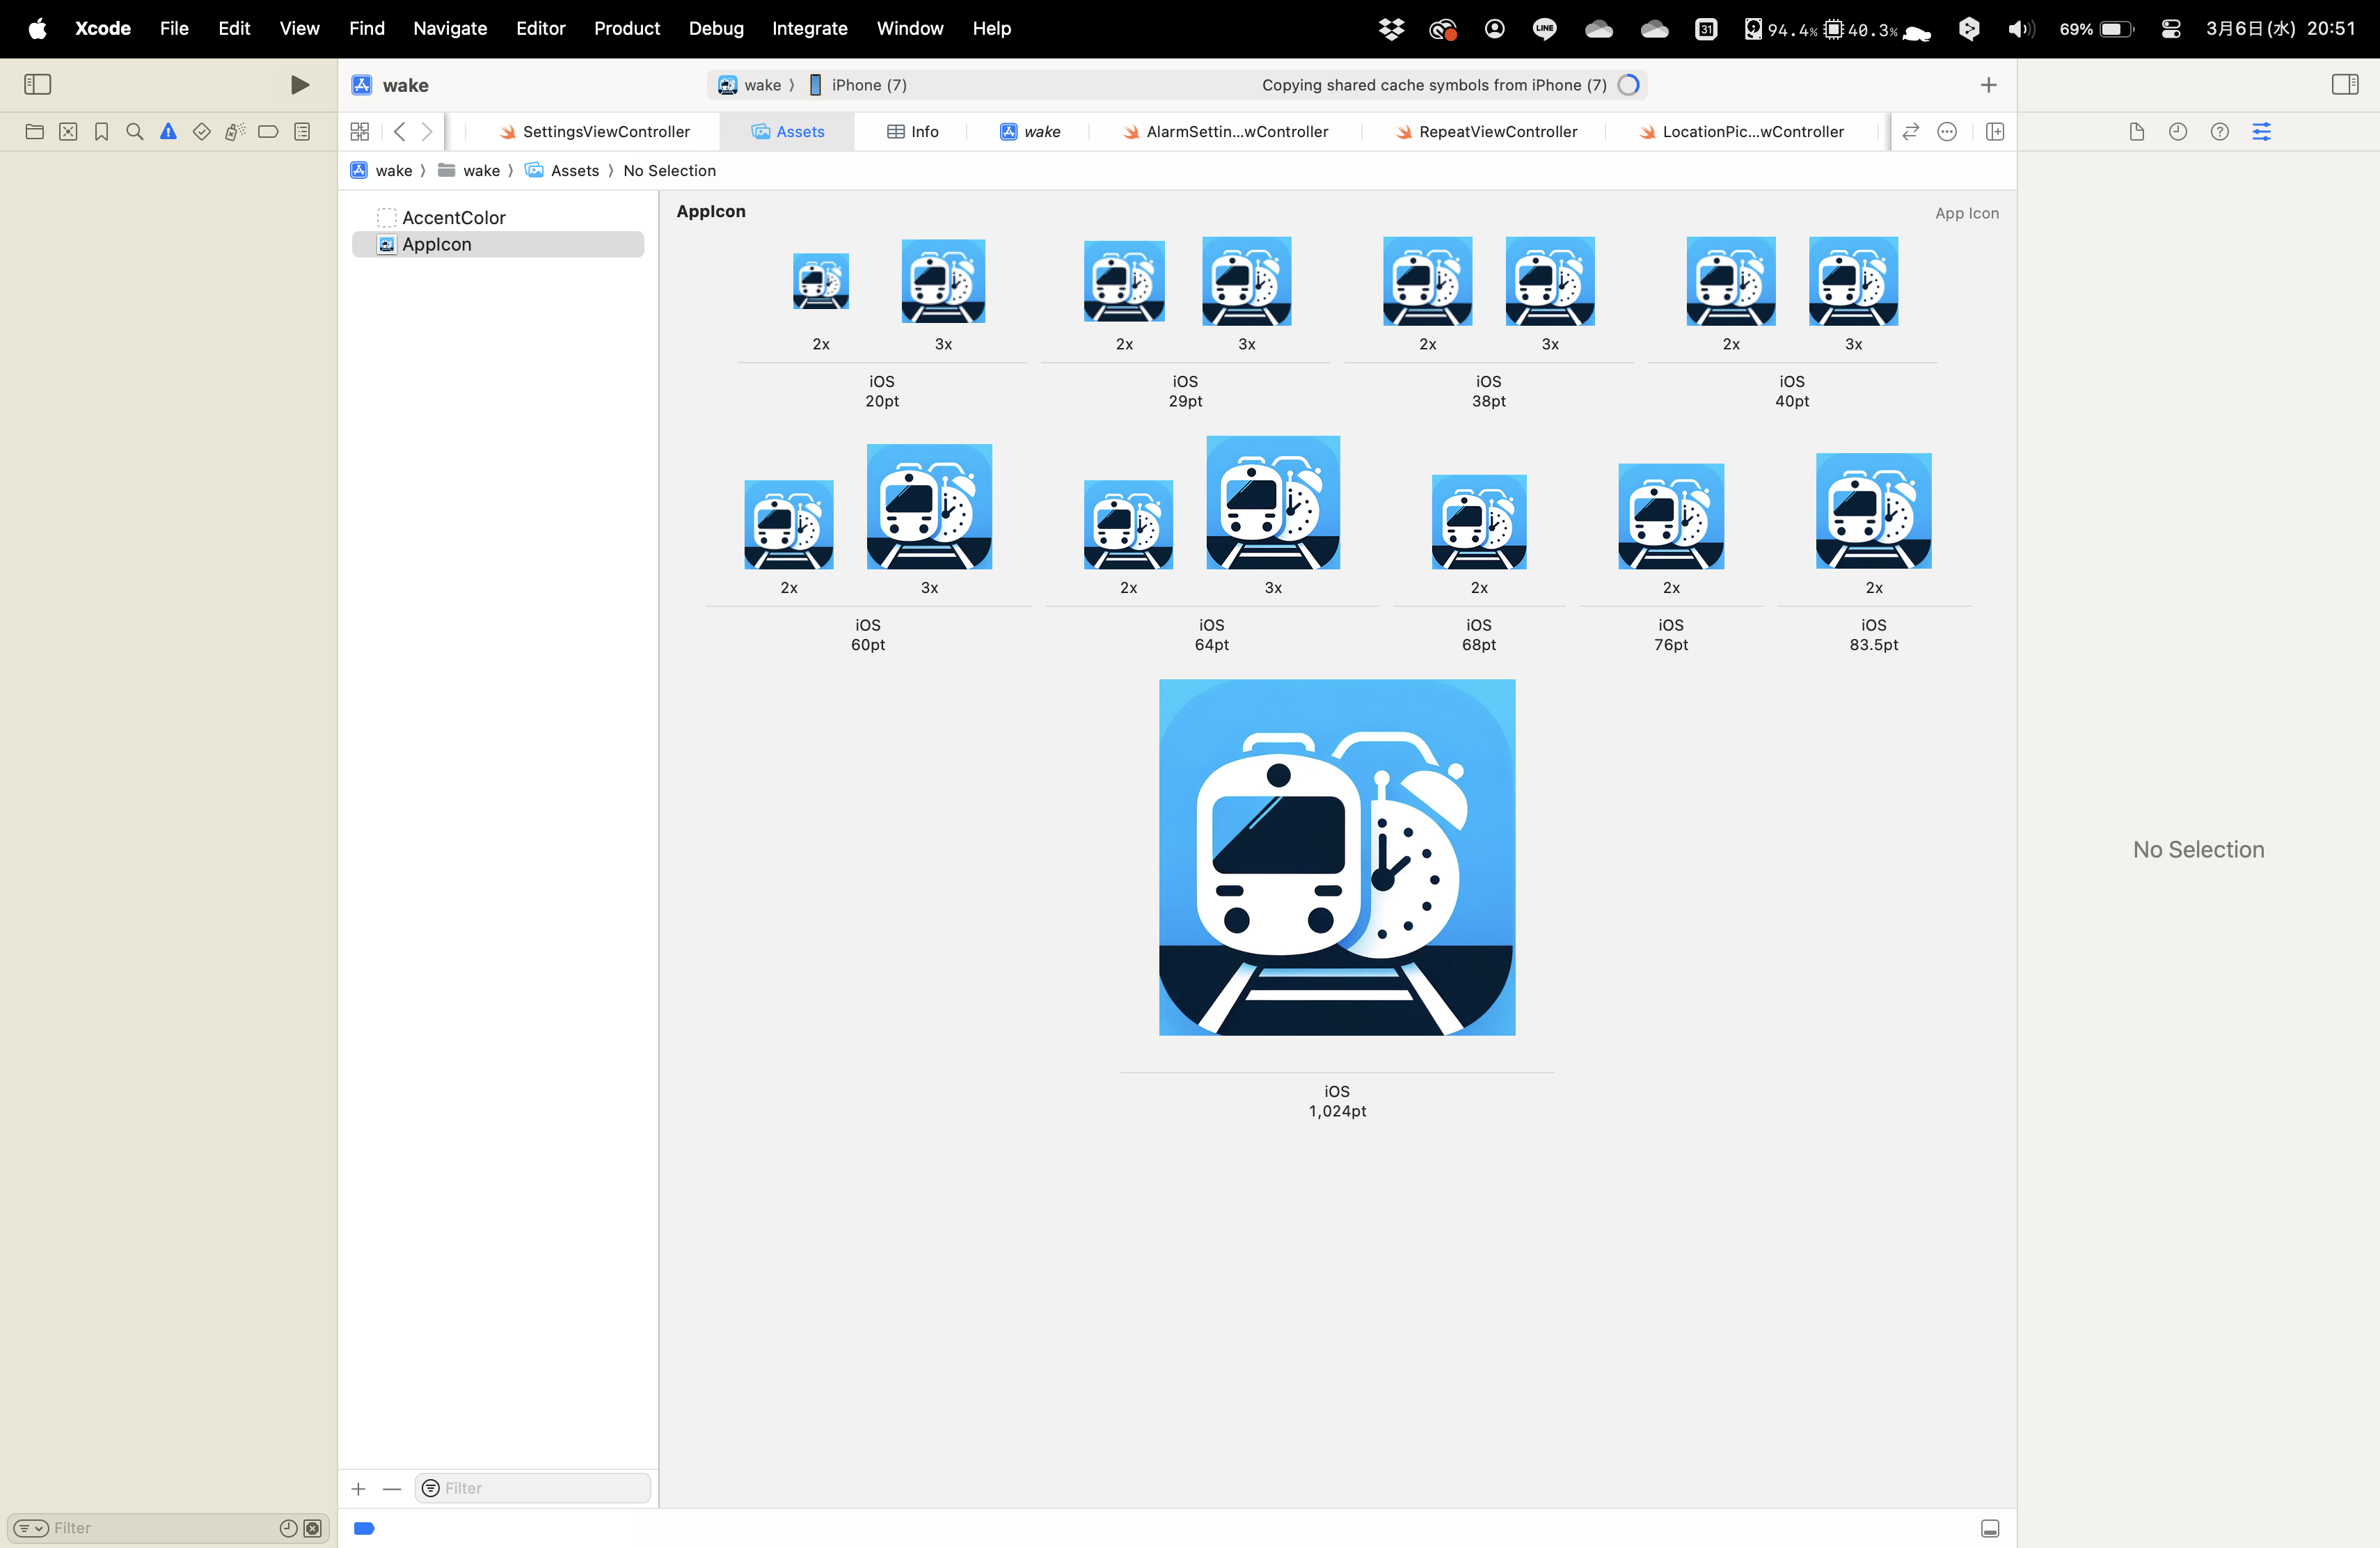
Task: Select AppIcon in the asset list
Action: coord(498,244)
